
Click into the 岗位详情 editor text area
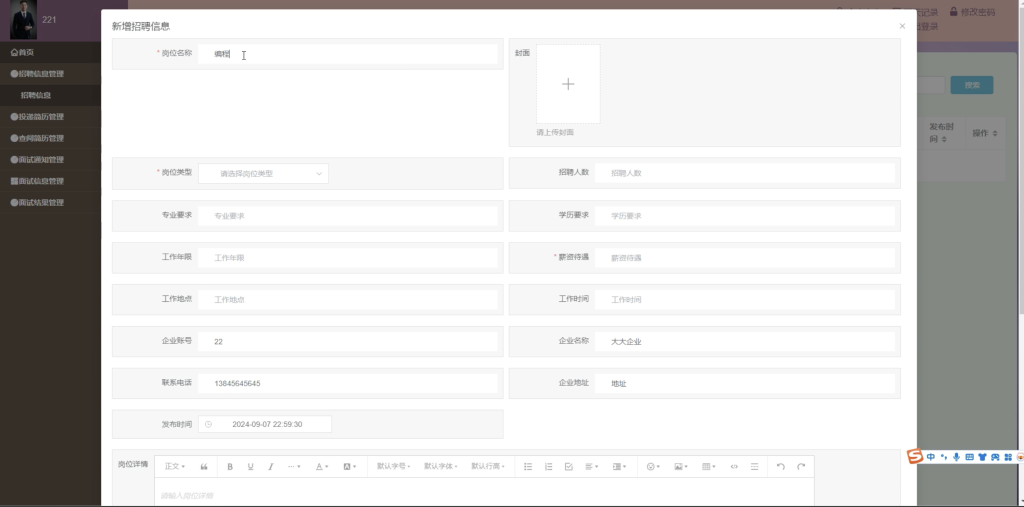pyautogui.click(x=484, y=491)
